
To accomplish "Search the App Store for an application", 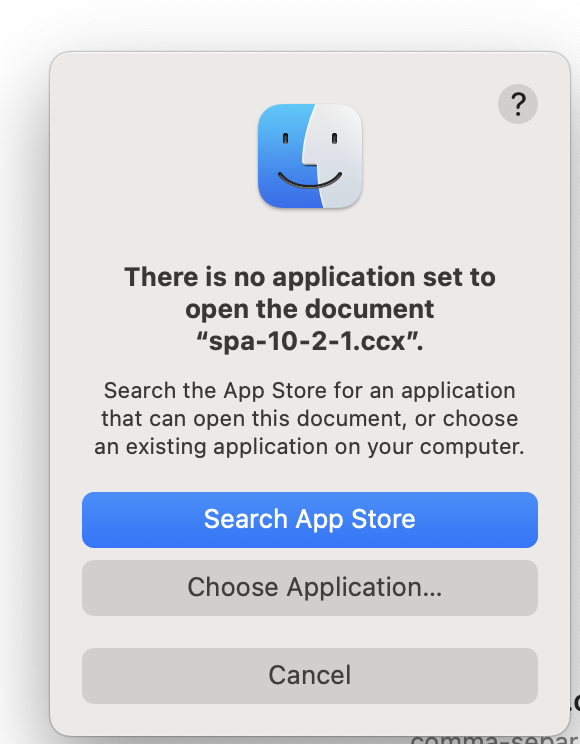I will pos(310,520).
